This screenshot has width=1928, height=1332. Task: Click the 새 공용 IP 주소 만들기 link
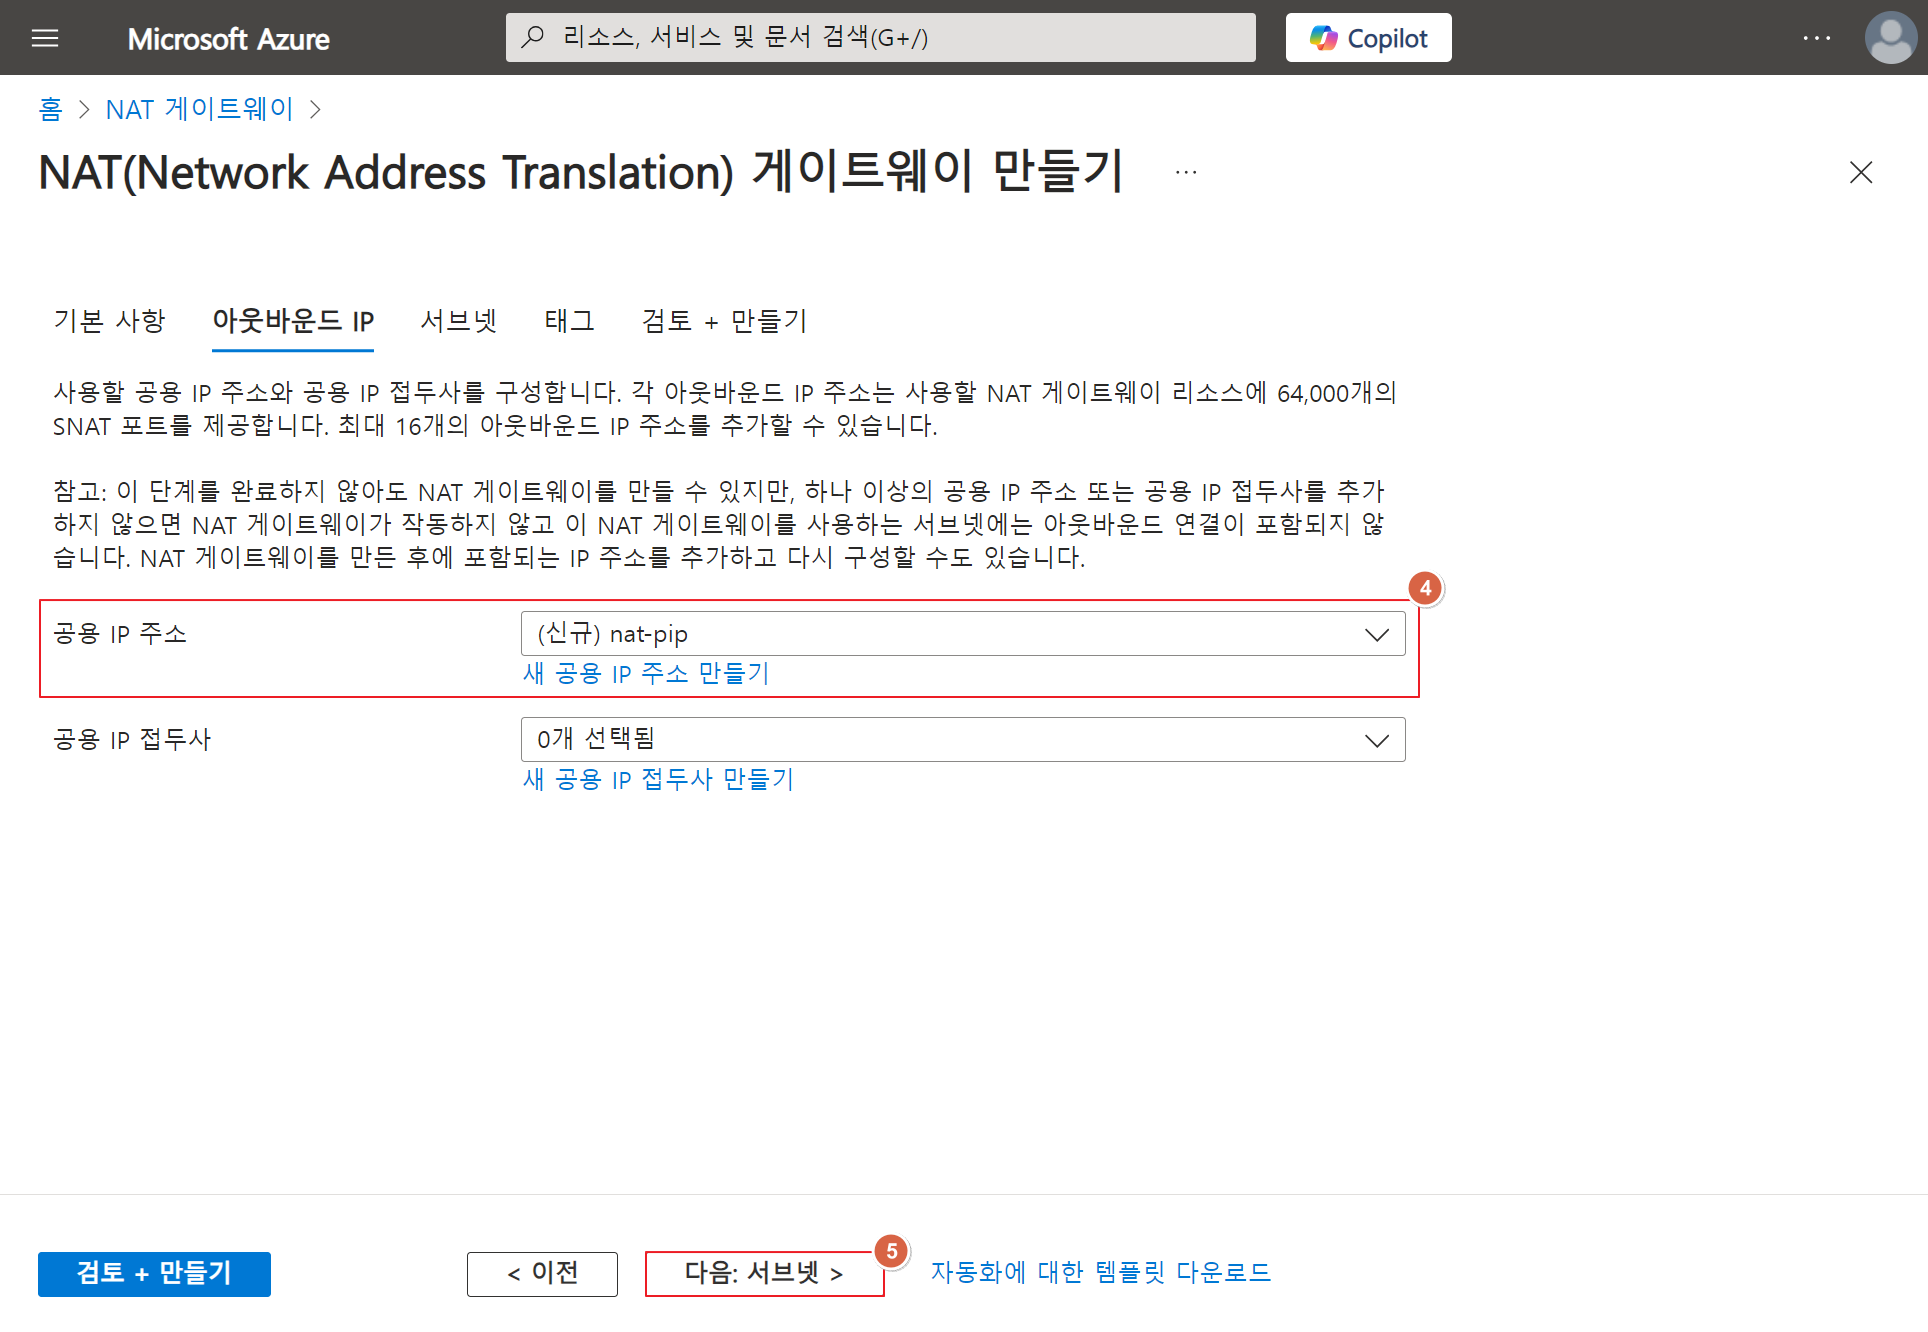[x=646, y=674]
